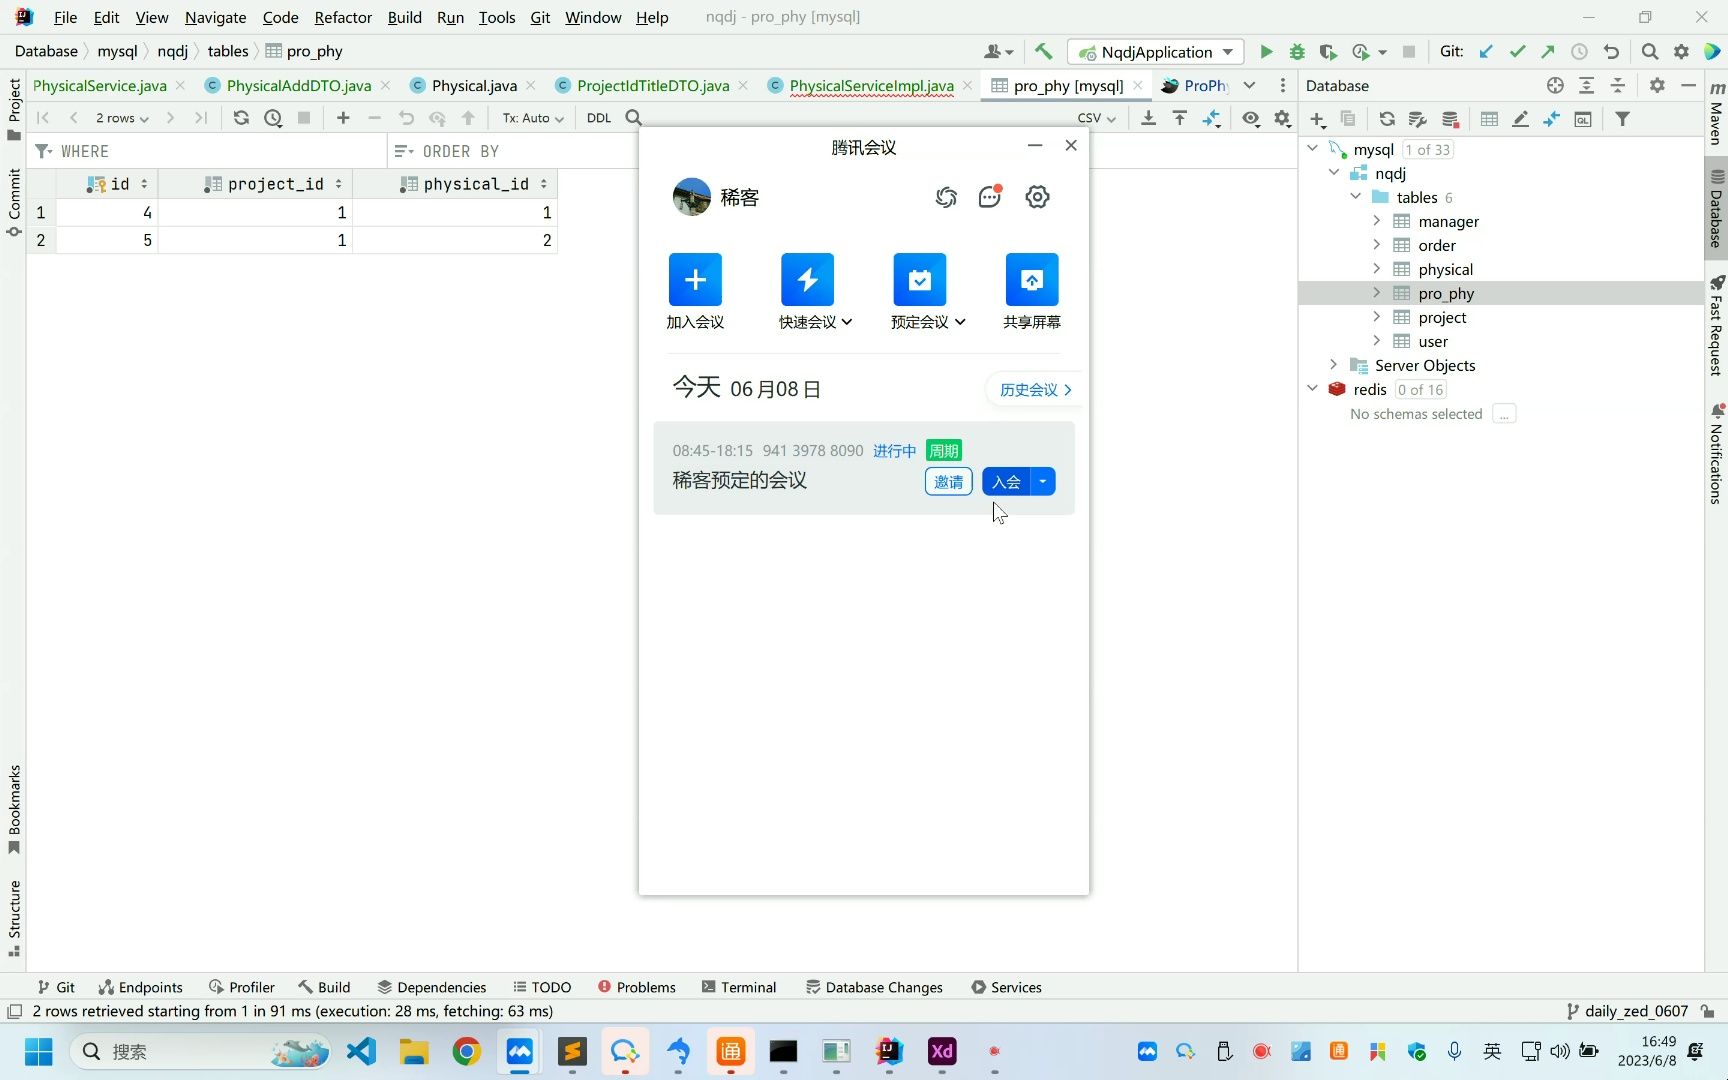The height and width of the screenshot is (1080, 1728).
Task: Open the Refactor menu
Action: click(x=343, y=17)
